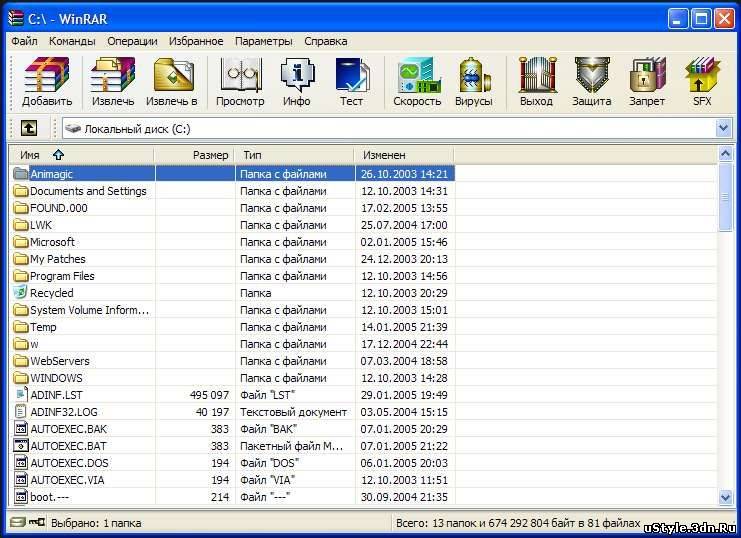The width and height of the screenshot is (741, 538).
Task: Expand the address path dropdown arrow
Action: click(x=723, y=128)
